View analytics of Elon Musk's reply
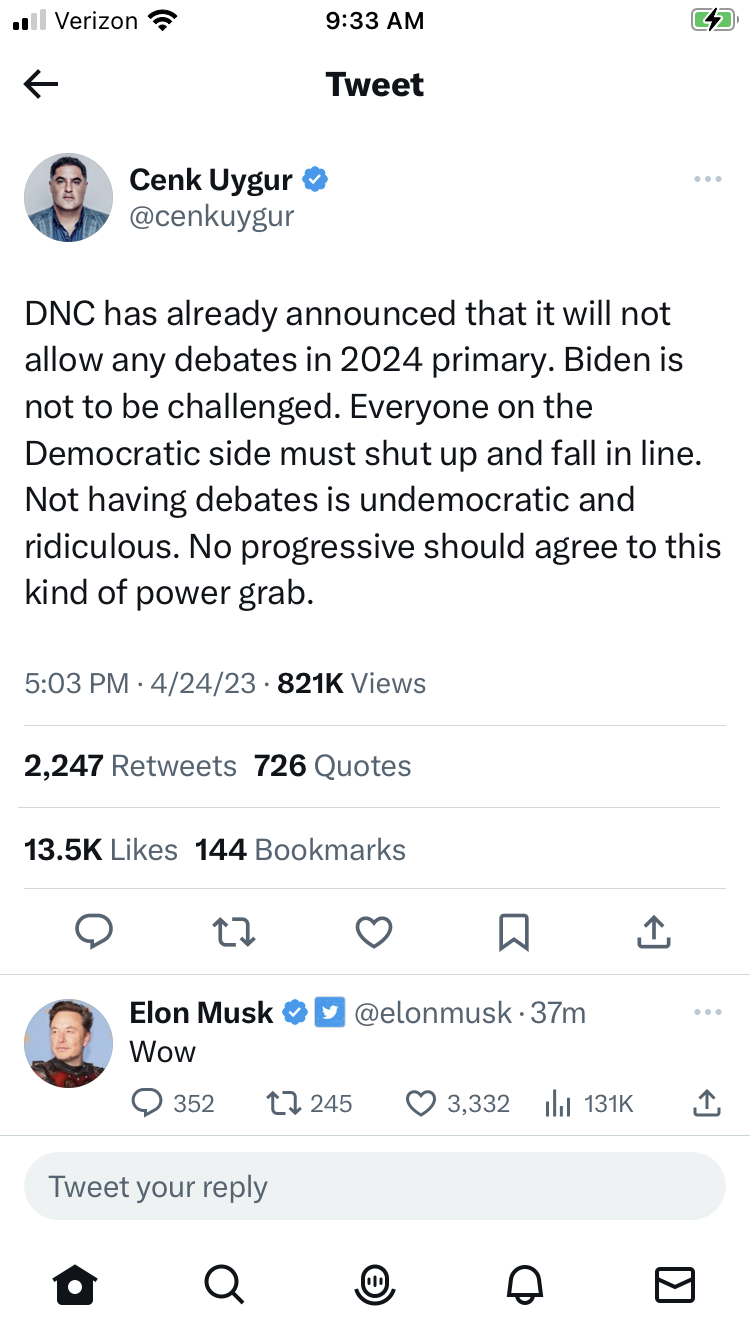 tap(556, 1103)
